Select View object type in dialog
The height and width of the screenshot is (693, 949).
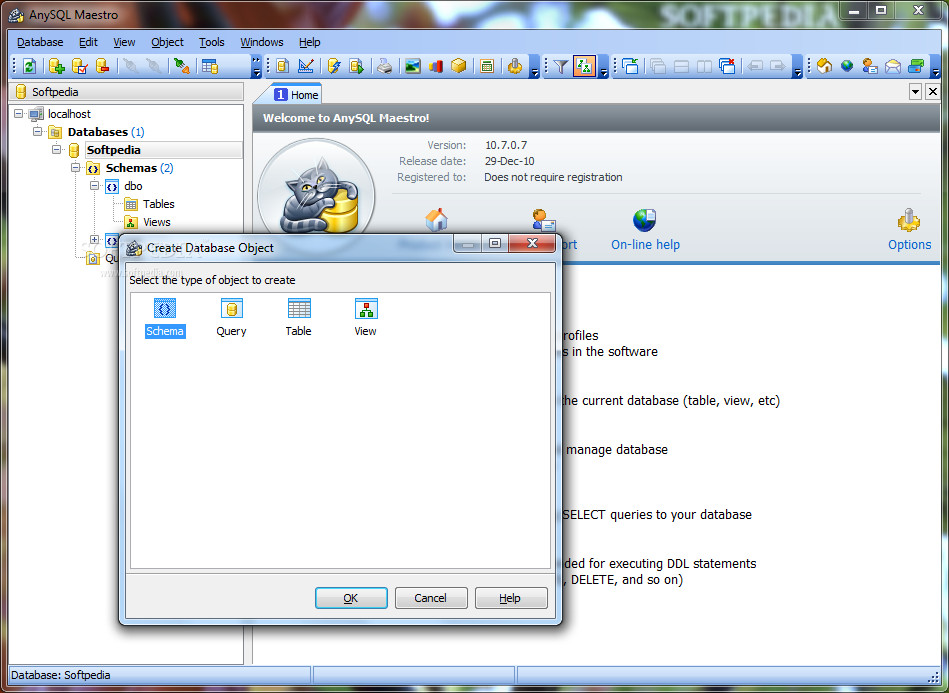coord(366,318)
